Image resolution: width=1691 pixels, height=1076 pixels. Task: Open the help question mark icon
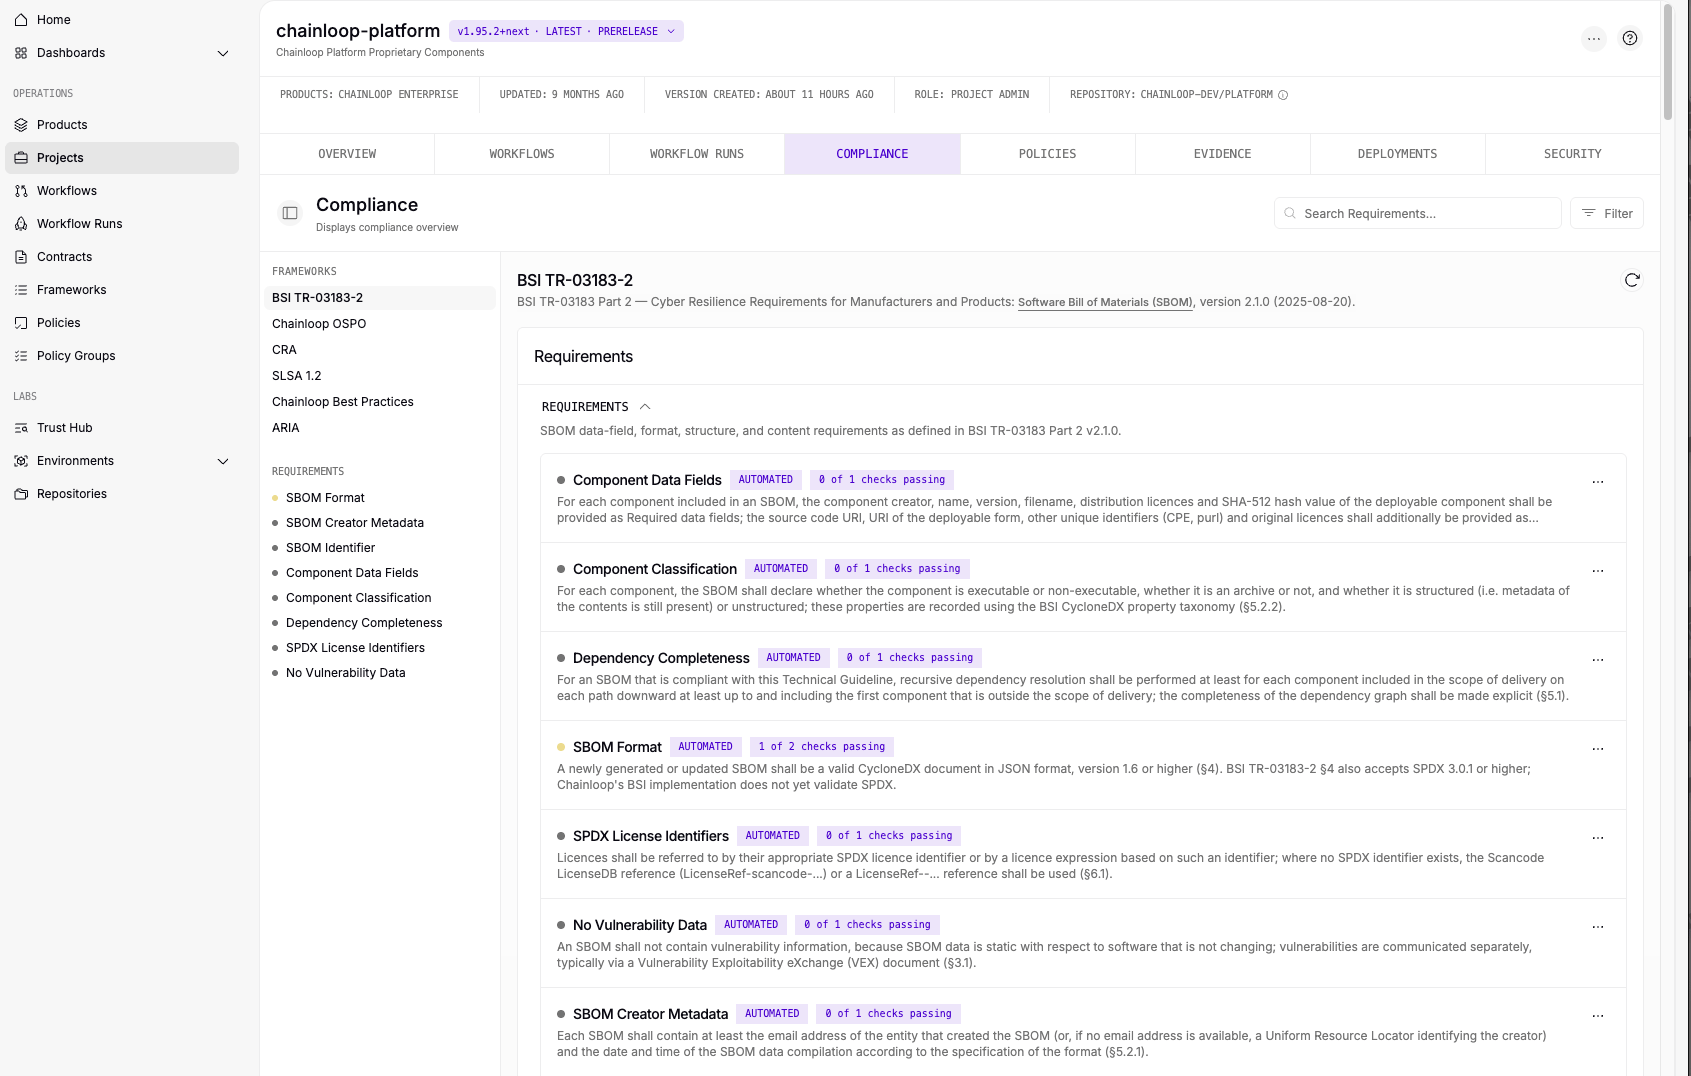tap(1630, 38)
